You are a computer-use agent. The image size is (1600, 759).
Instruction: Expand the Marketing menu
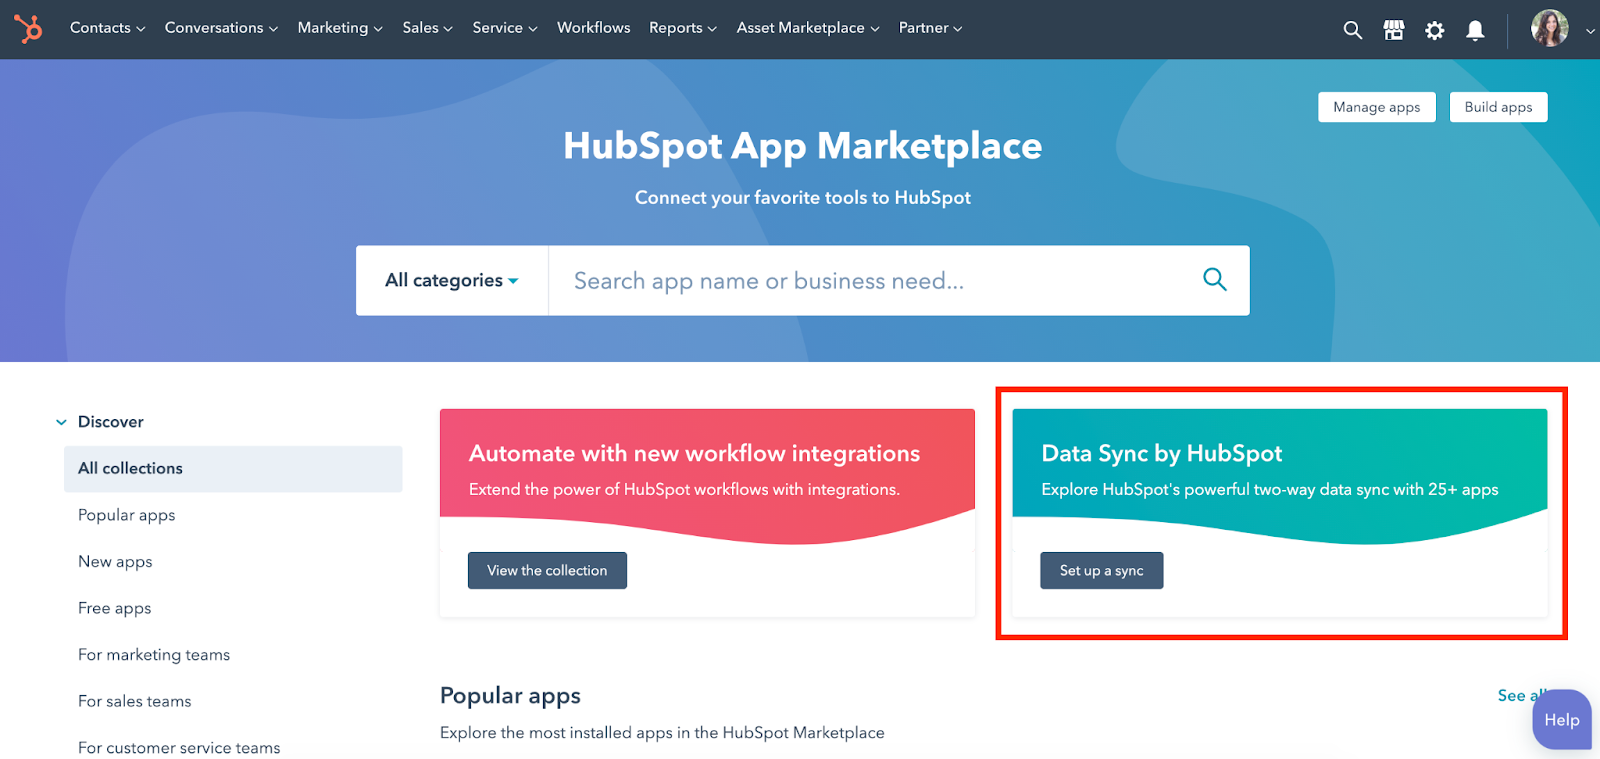(x=340, y=28)
